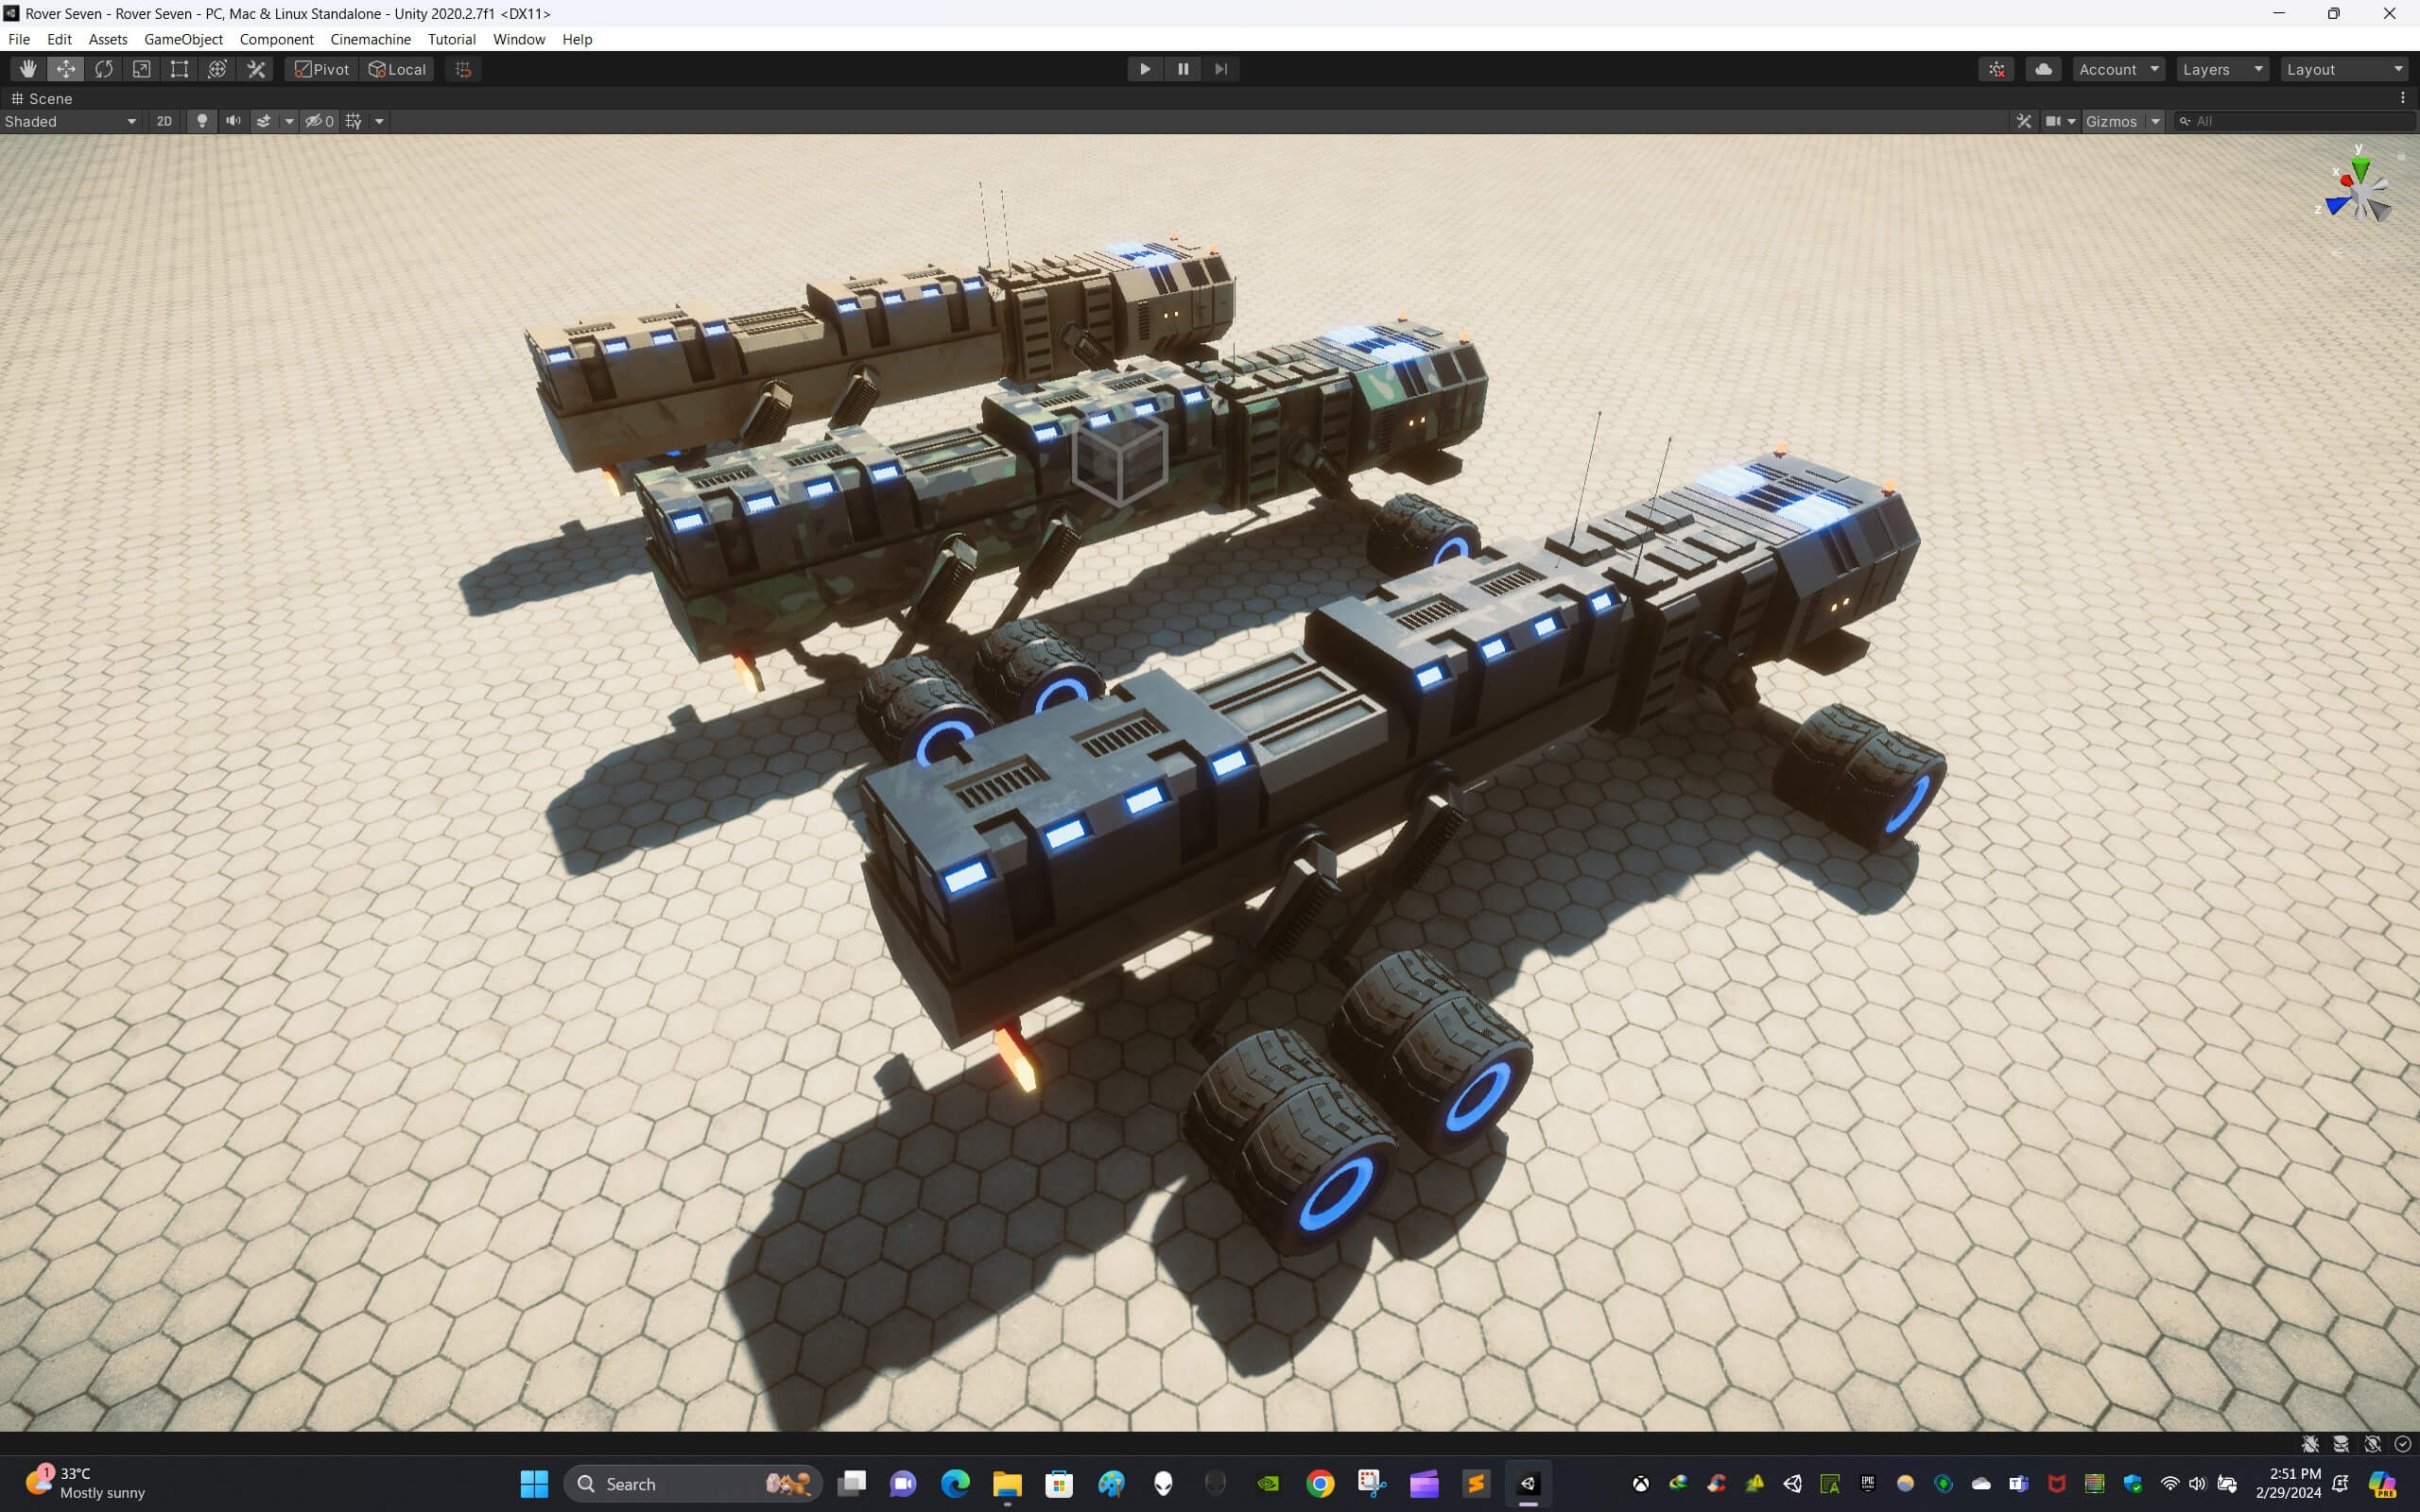
Task: Select the Scale tool
Action: click(x=142, y=69)
